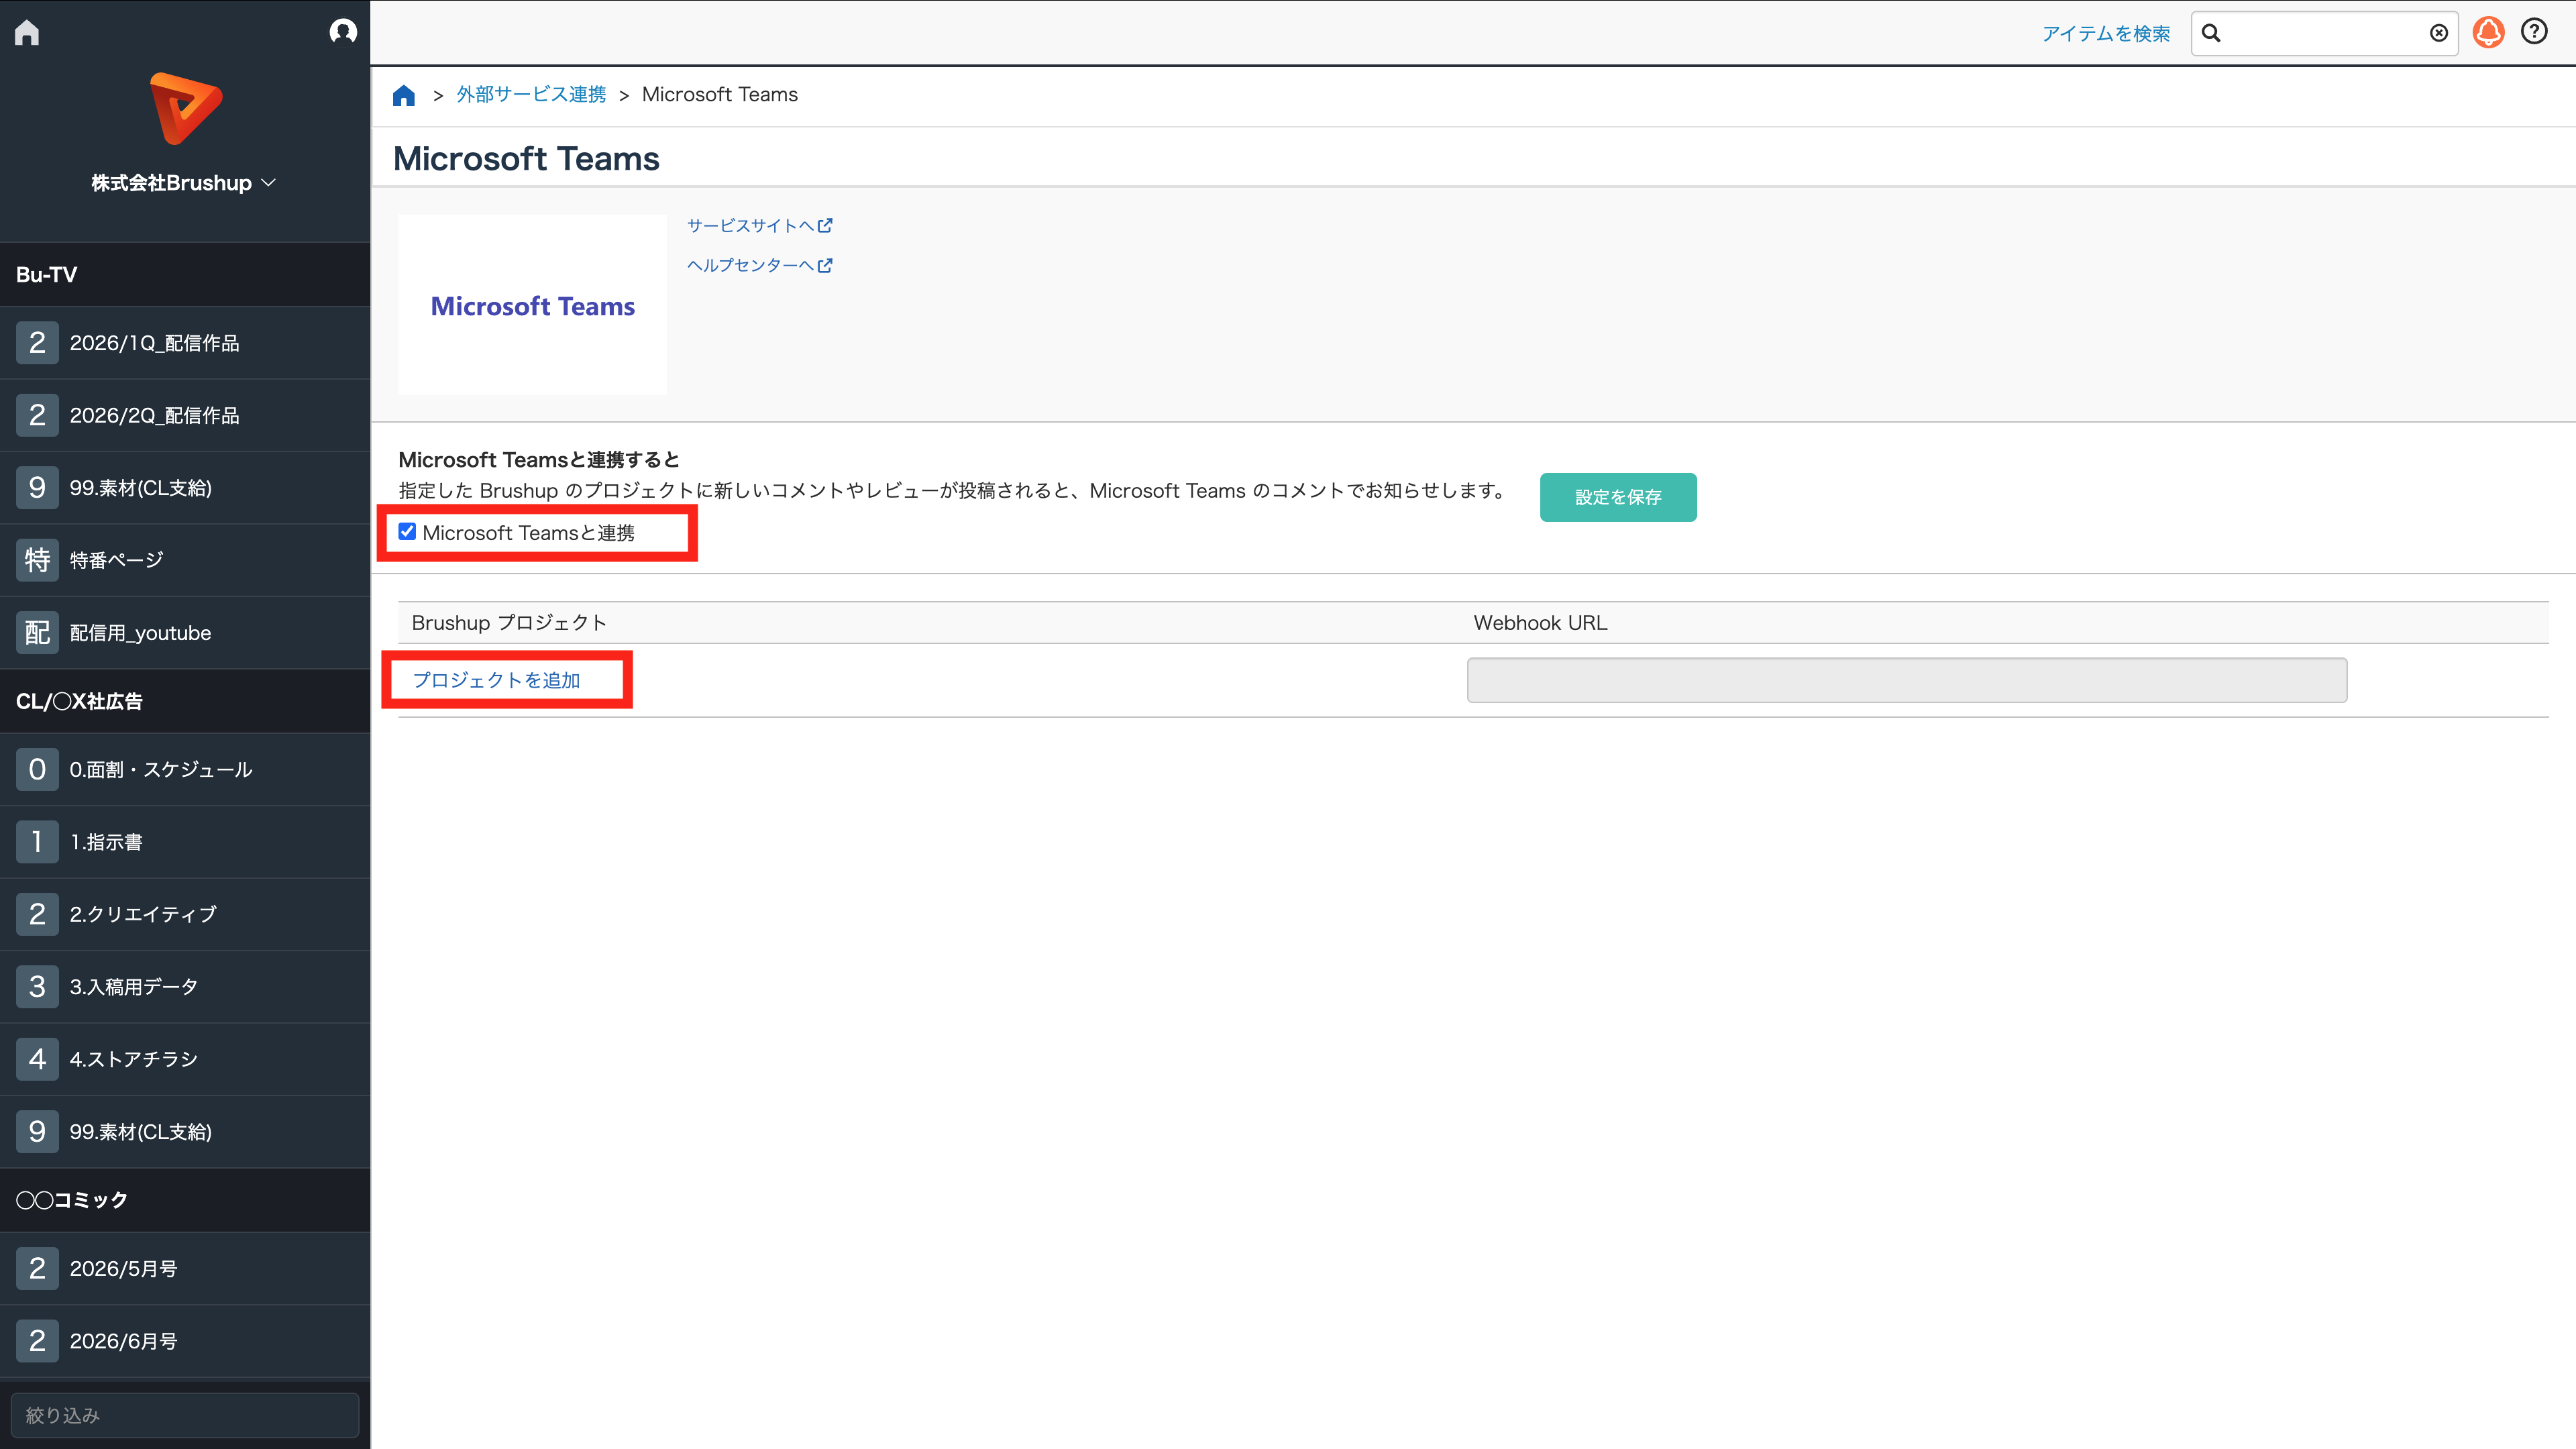2576x1449 pixels.
Task: Click the アイテムを検索 link
Action: (2106, 34)
